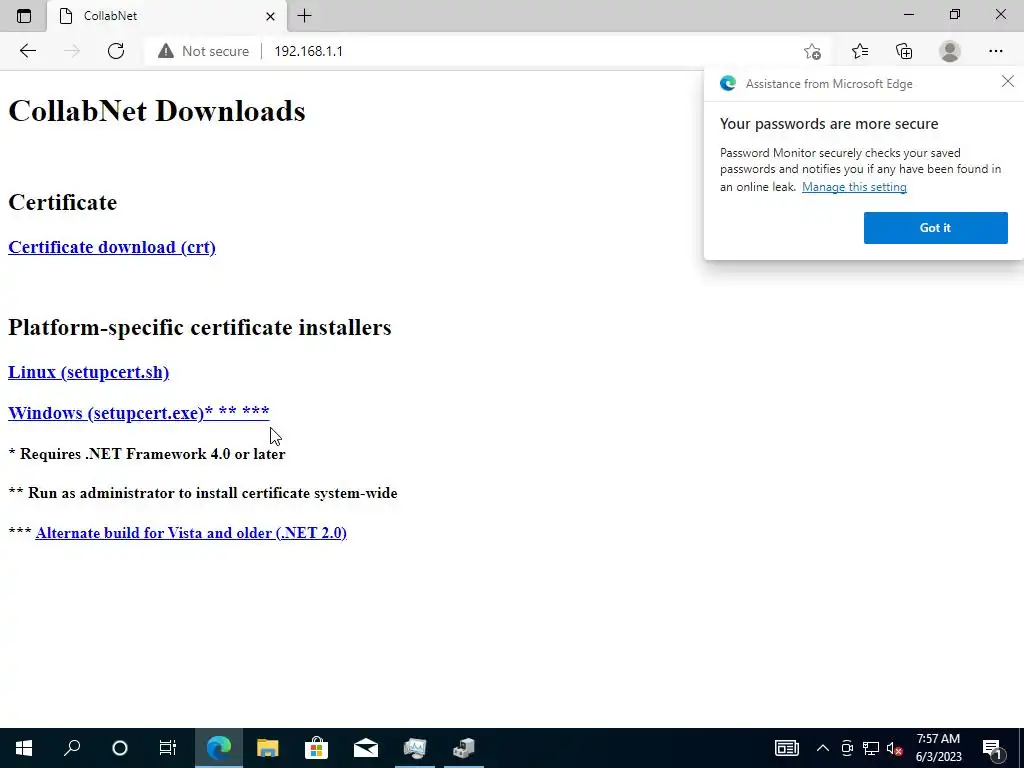Focus address bar showing 192.168.1.1
This screenshot has height=768, width=1024.
pos(308,51)
